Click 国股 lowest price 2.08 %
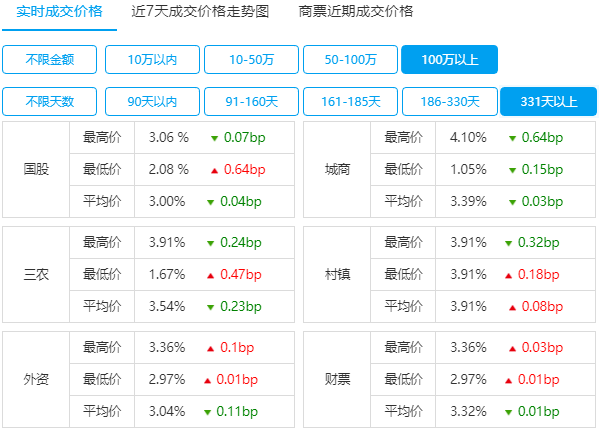Viewport: 600px width, 432px height. pos(169,169)
